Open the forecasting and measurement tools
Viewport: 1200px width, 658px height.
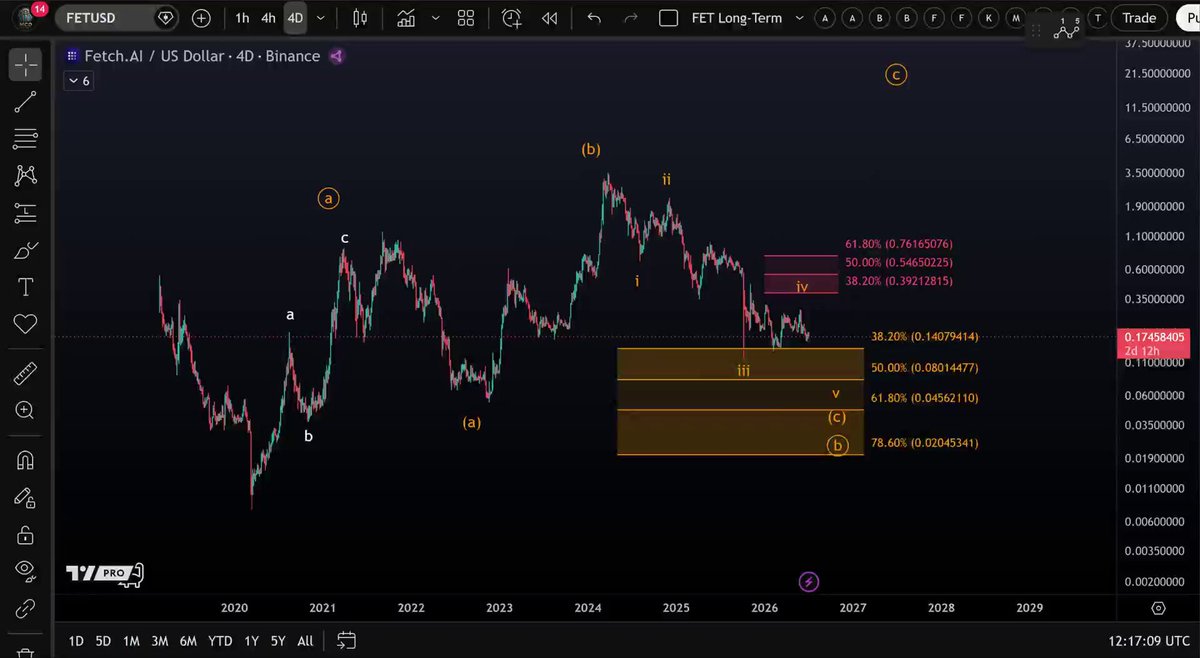coord(25,212)
